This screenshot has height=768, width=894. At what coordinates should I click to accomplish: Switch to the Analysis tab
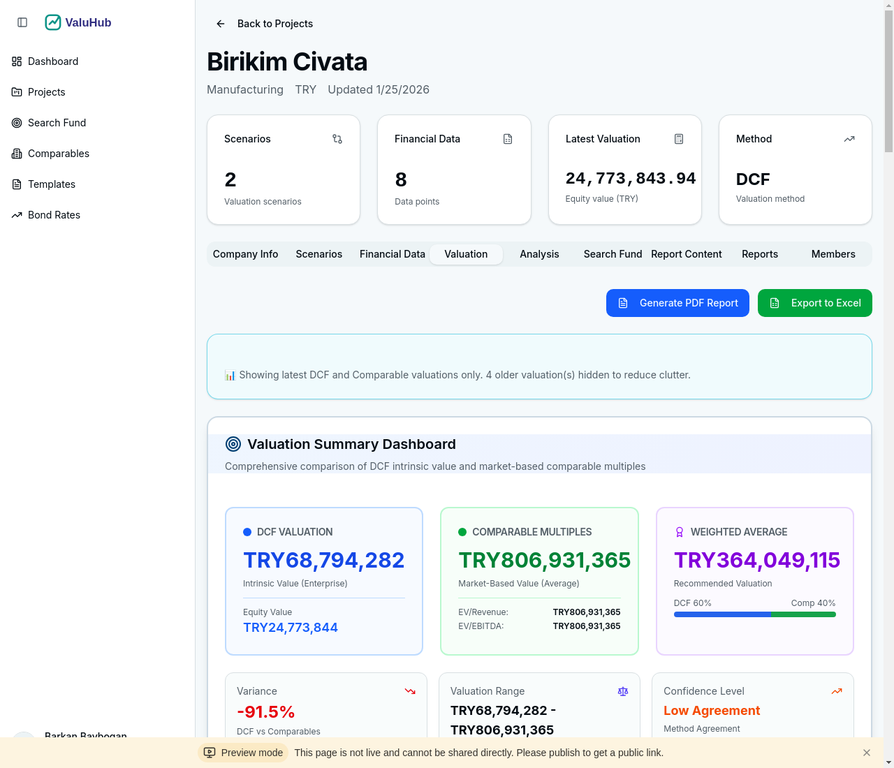539,254
